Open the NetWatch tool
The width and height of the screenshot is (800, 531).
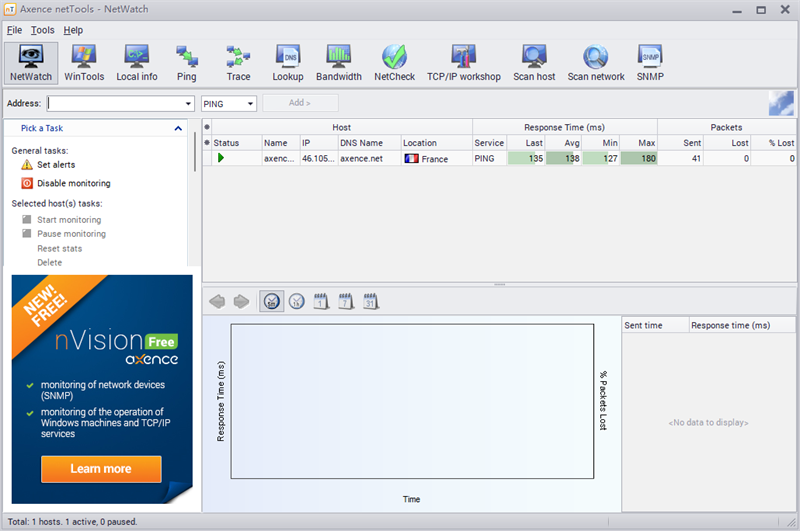(x=31, y=63)
